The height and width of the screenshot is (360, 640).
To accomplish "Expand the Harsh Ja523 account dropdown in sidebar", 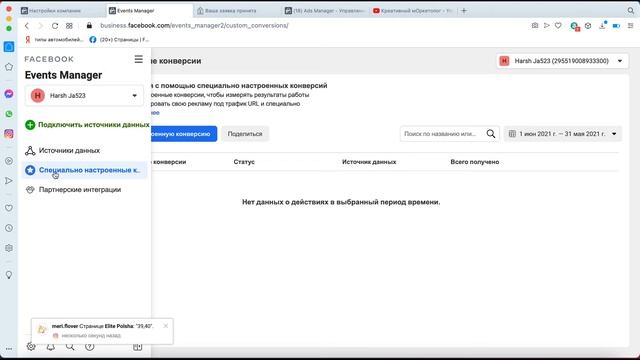I will 84,96.
